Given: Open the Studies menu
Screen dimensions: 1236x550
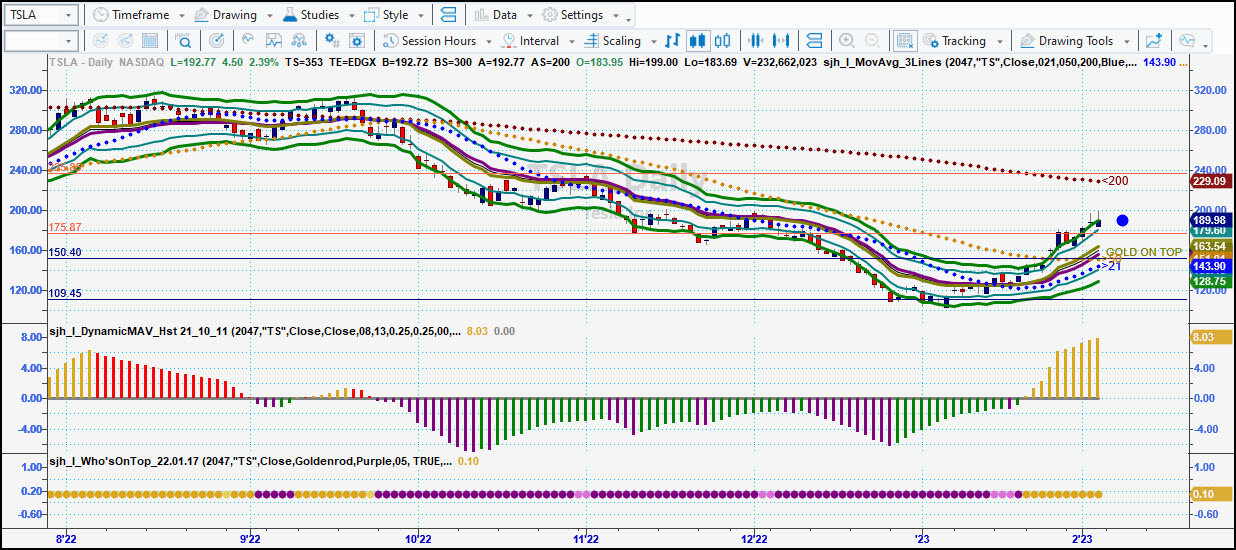Looking at the screenshot, I should [x=311, y=15].
